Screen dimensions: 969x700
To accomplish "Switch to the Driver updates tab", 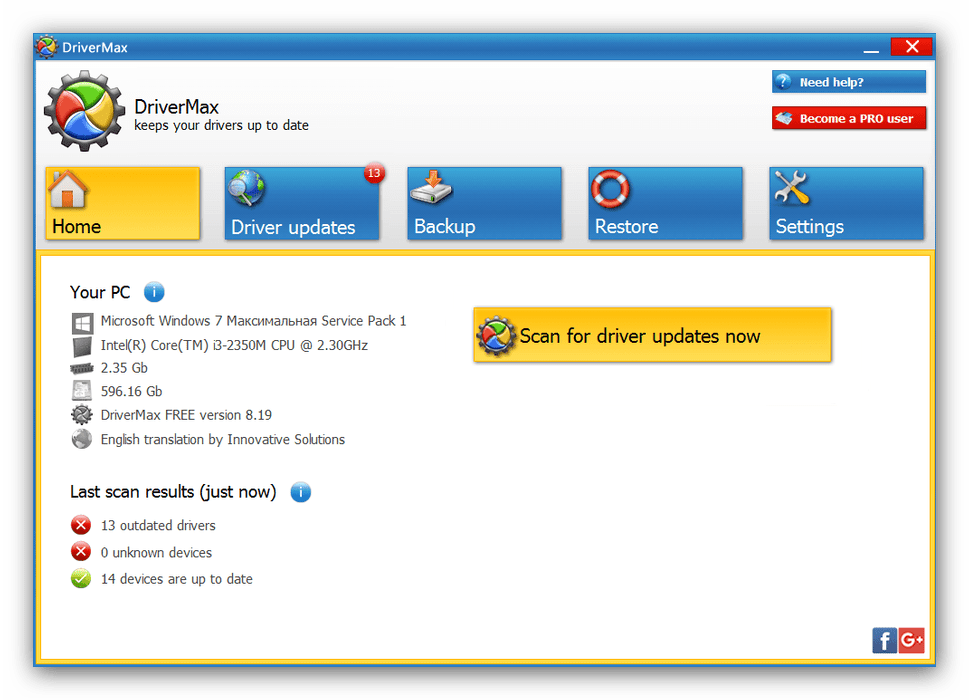I will 302,204.
